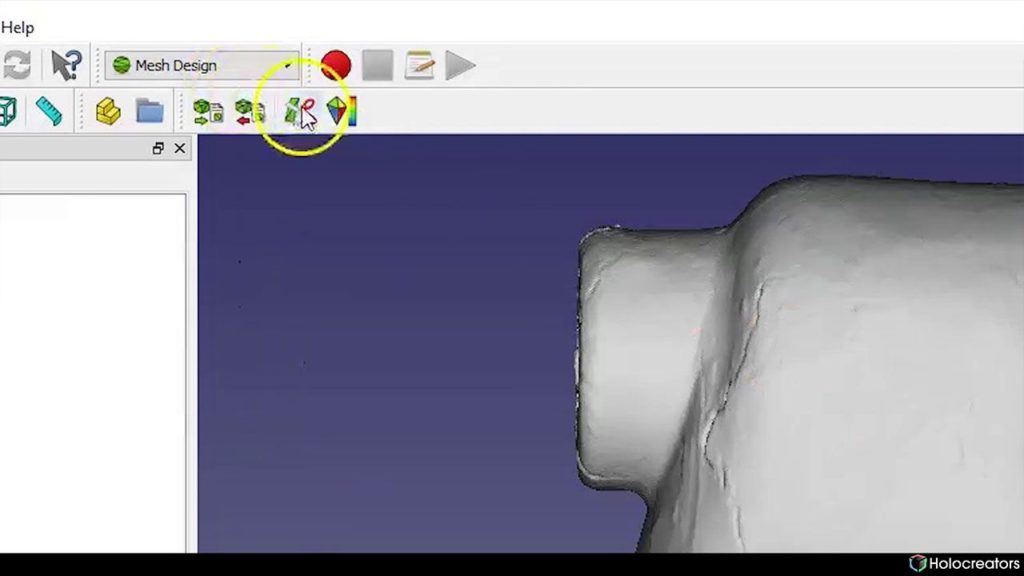Stop macro recording with the square button

[x=377, y=65]
